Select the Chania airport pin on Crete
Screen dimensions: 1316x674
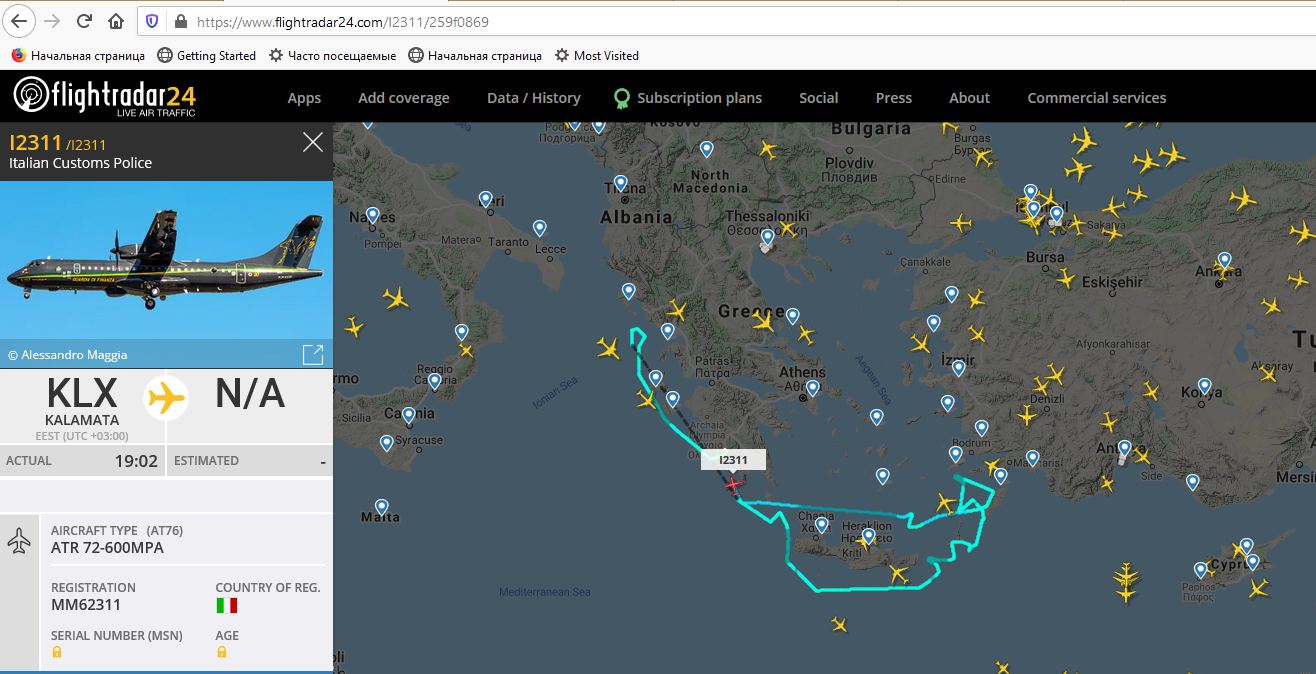pyautogui.click(x=821, y=525)
